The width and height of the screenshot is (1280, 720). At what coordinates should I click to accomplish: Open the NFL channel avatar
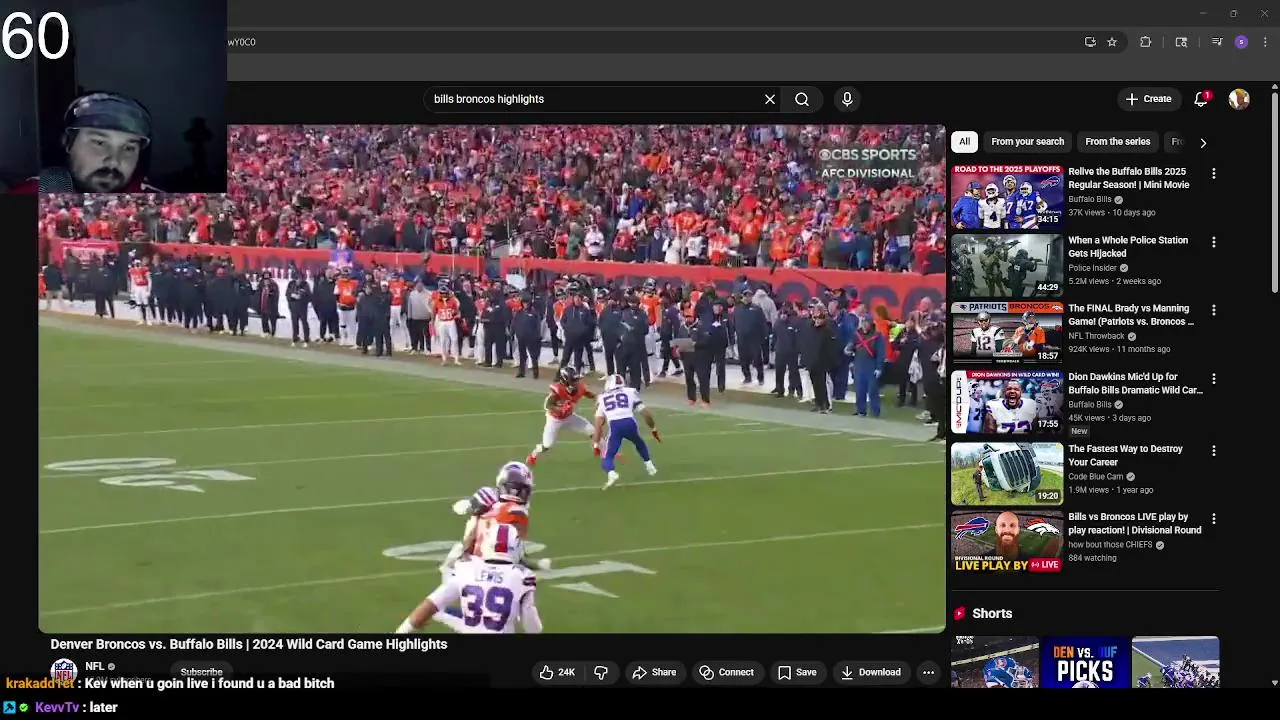click(64, 671)
